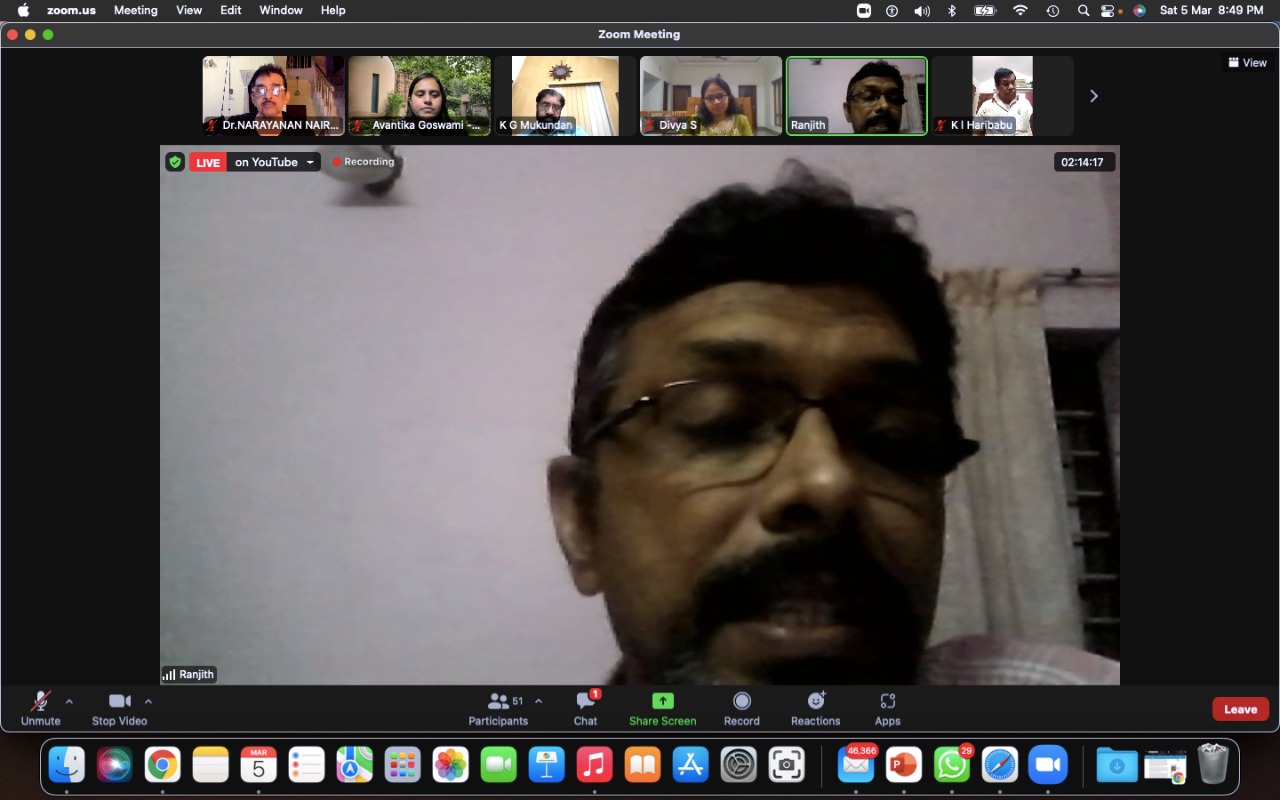Open System Preferences from the Dock

point(739,765)
